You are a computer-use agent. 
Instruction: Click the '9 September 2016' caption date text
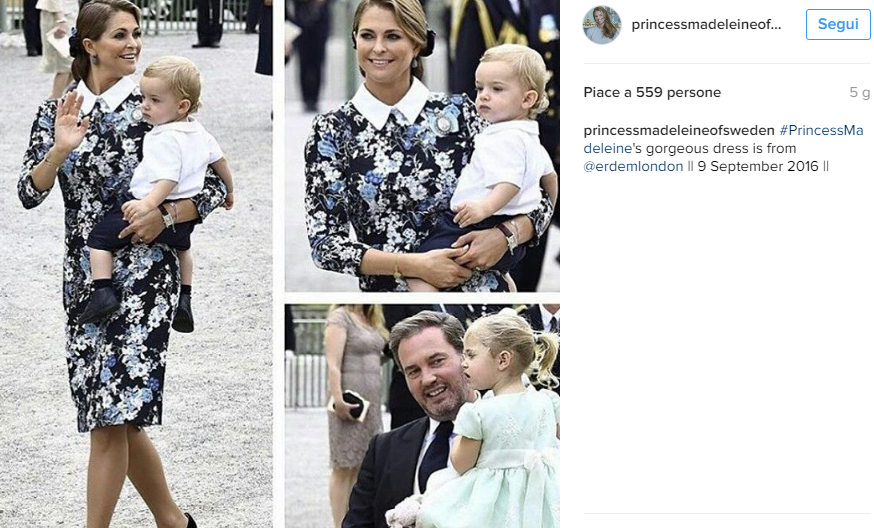pos(758,167)
